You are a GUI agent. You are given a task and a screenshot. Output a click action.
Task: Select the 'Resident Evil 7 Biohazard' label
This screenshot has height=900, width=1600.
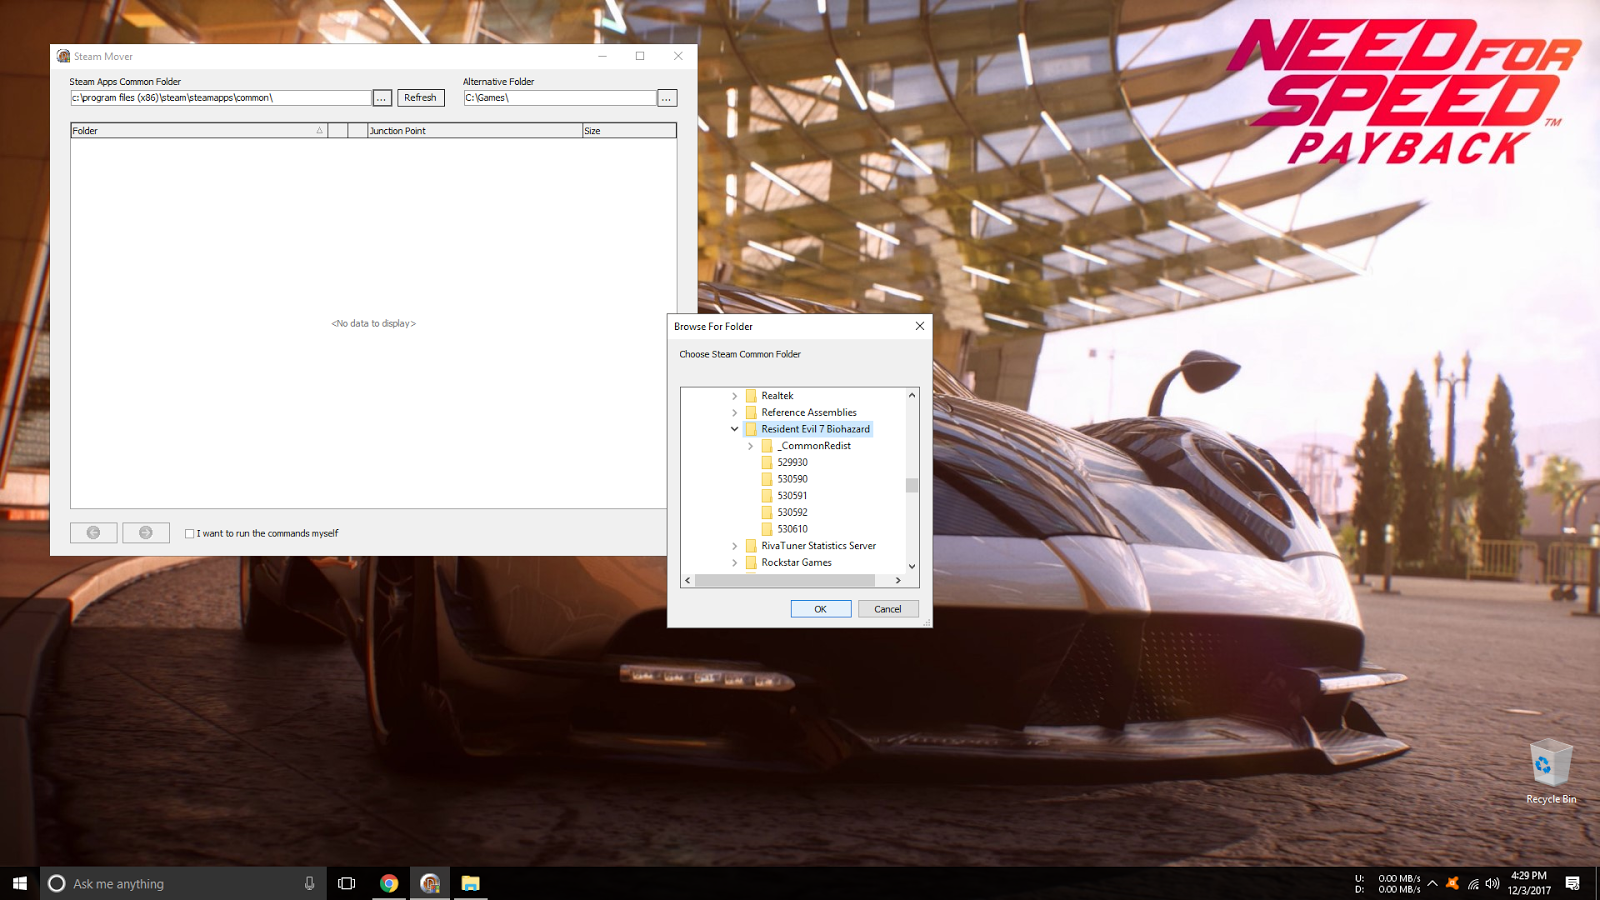(x=816, y=429)
